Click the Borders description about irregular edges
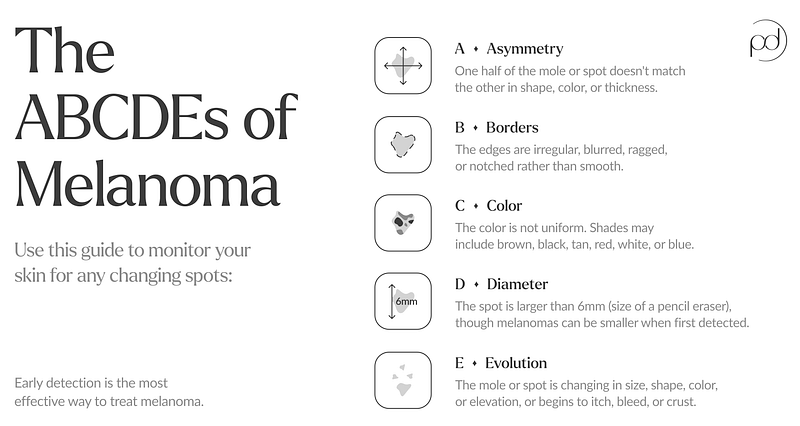Screen dimensions: 800x426 click(x=561, y=158)
